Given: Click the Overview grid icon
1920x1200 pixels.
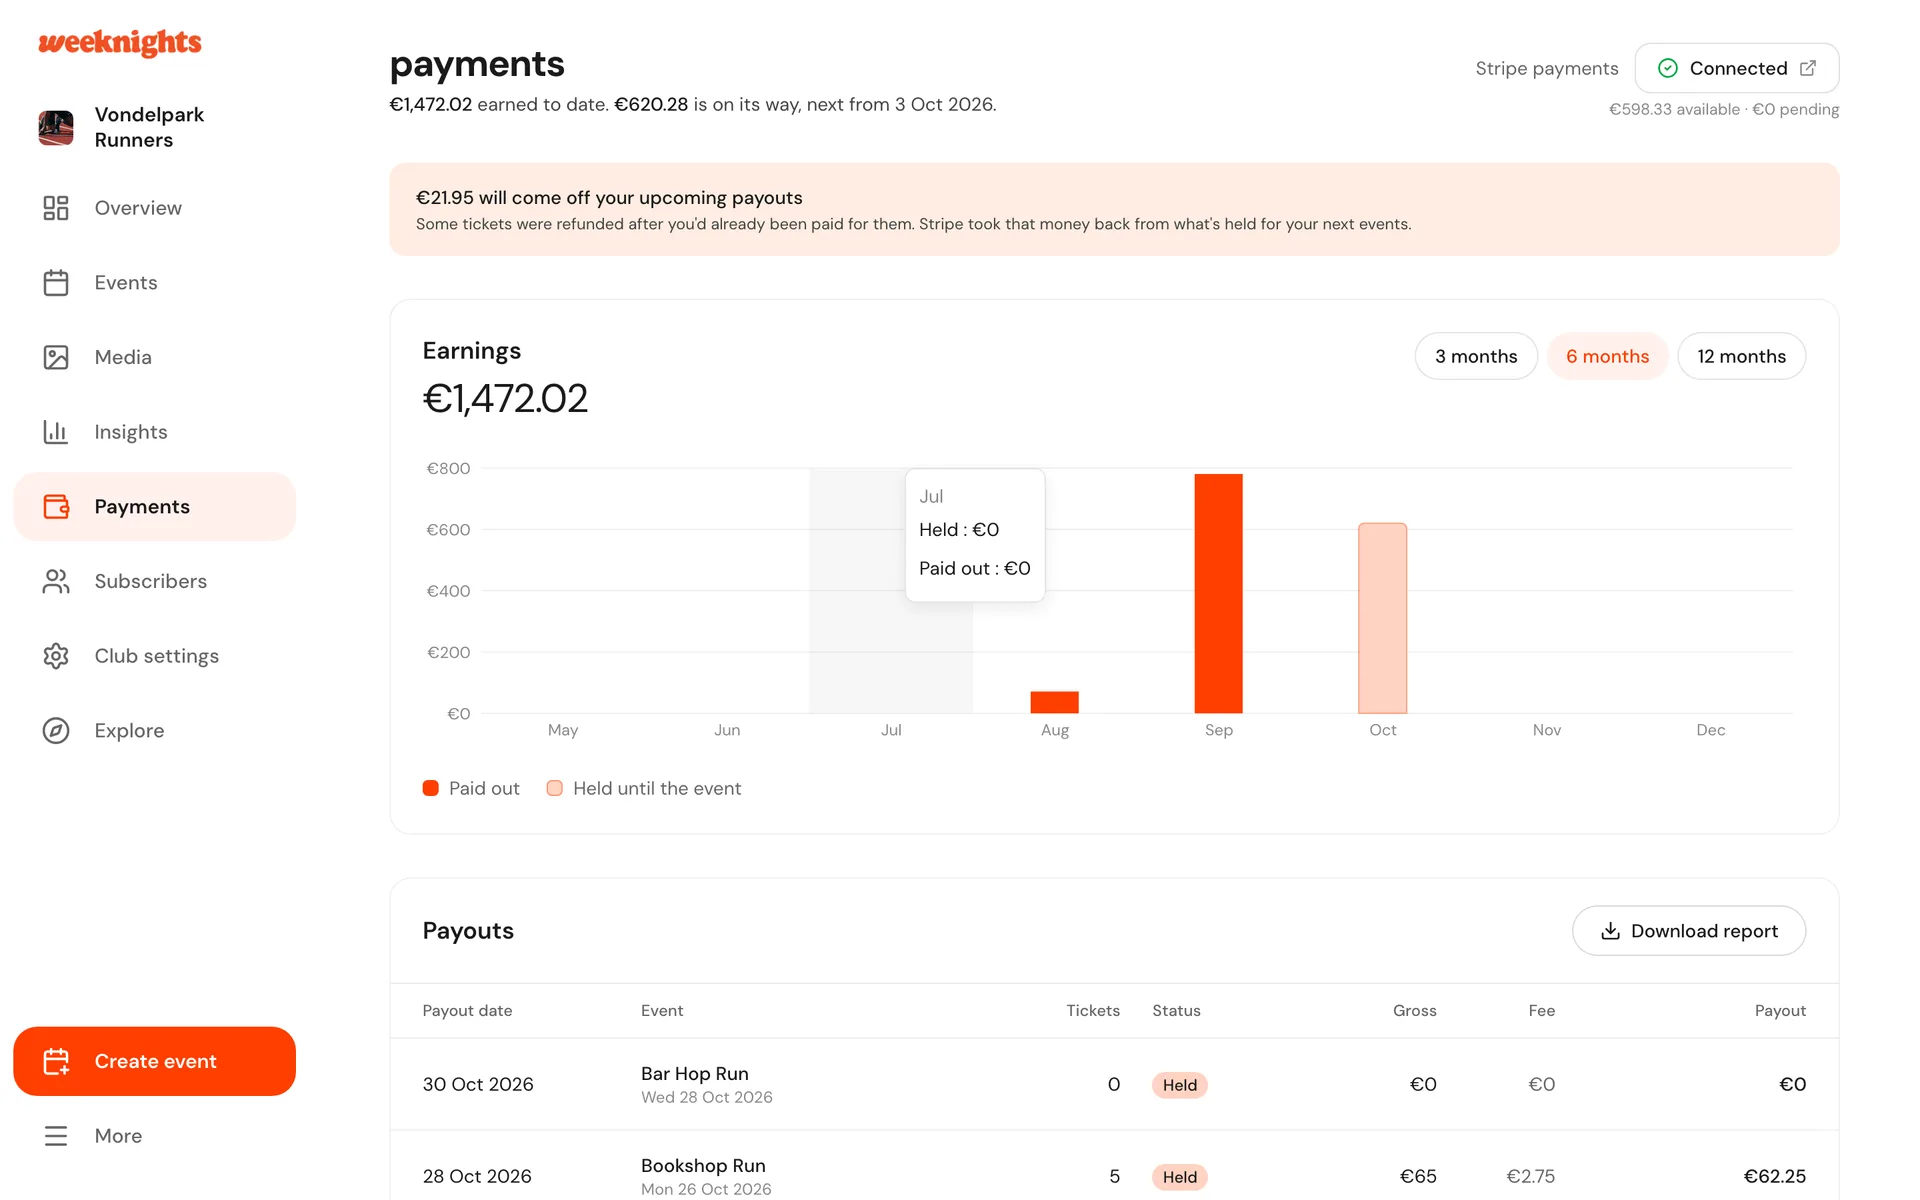Looking at the screenshot, I should pos(56,208).
